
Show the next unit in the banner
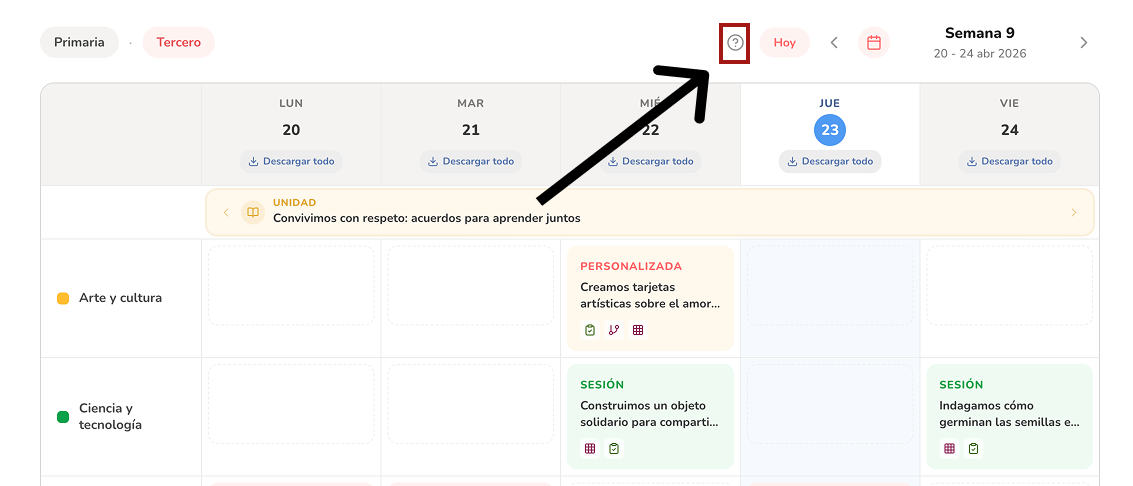pyautogui.click(x=1074, y=212)
